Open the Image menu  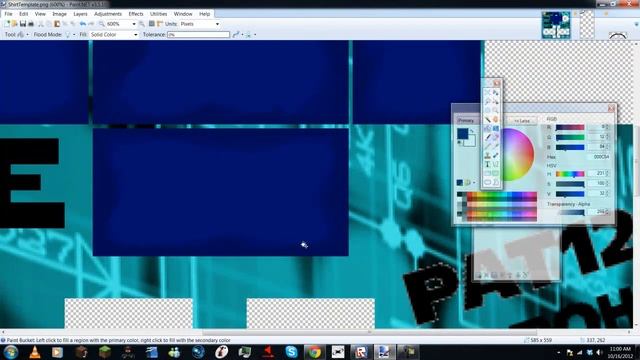point(59,14)
